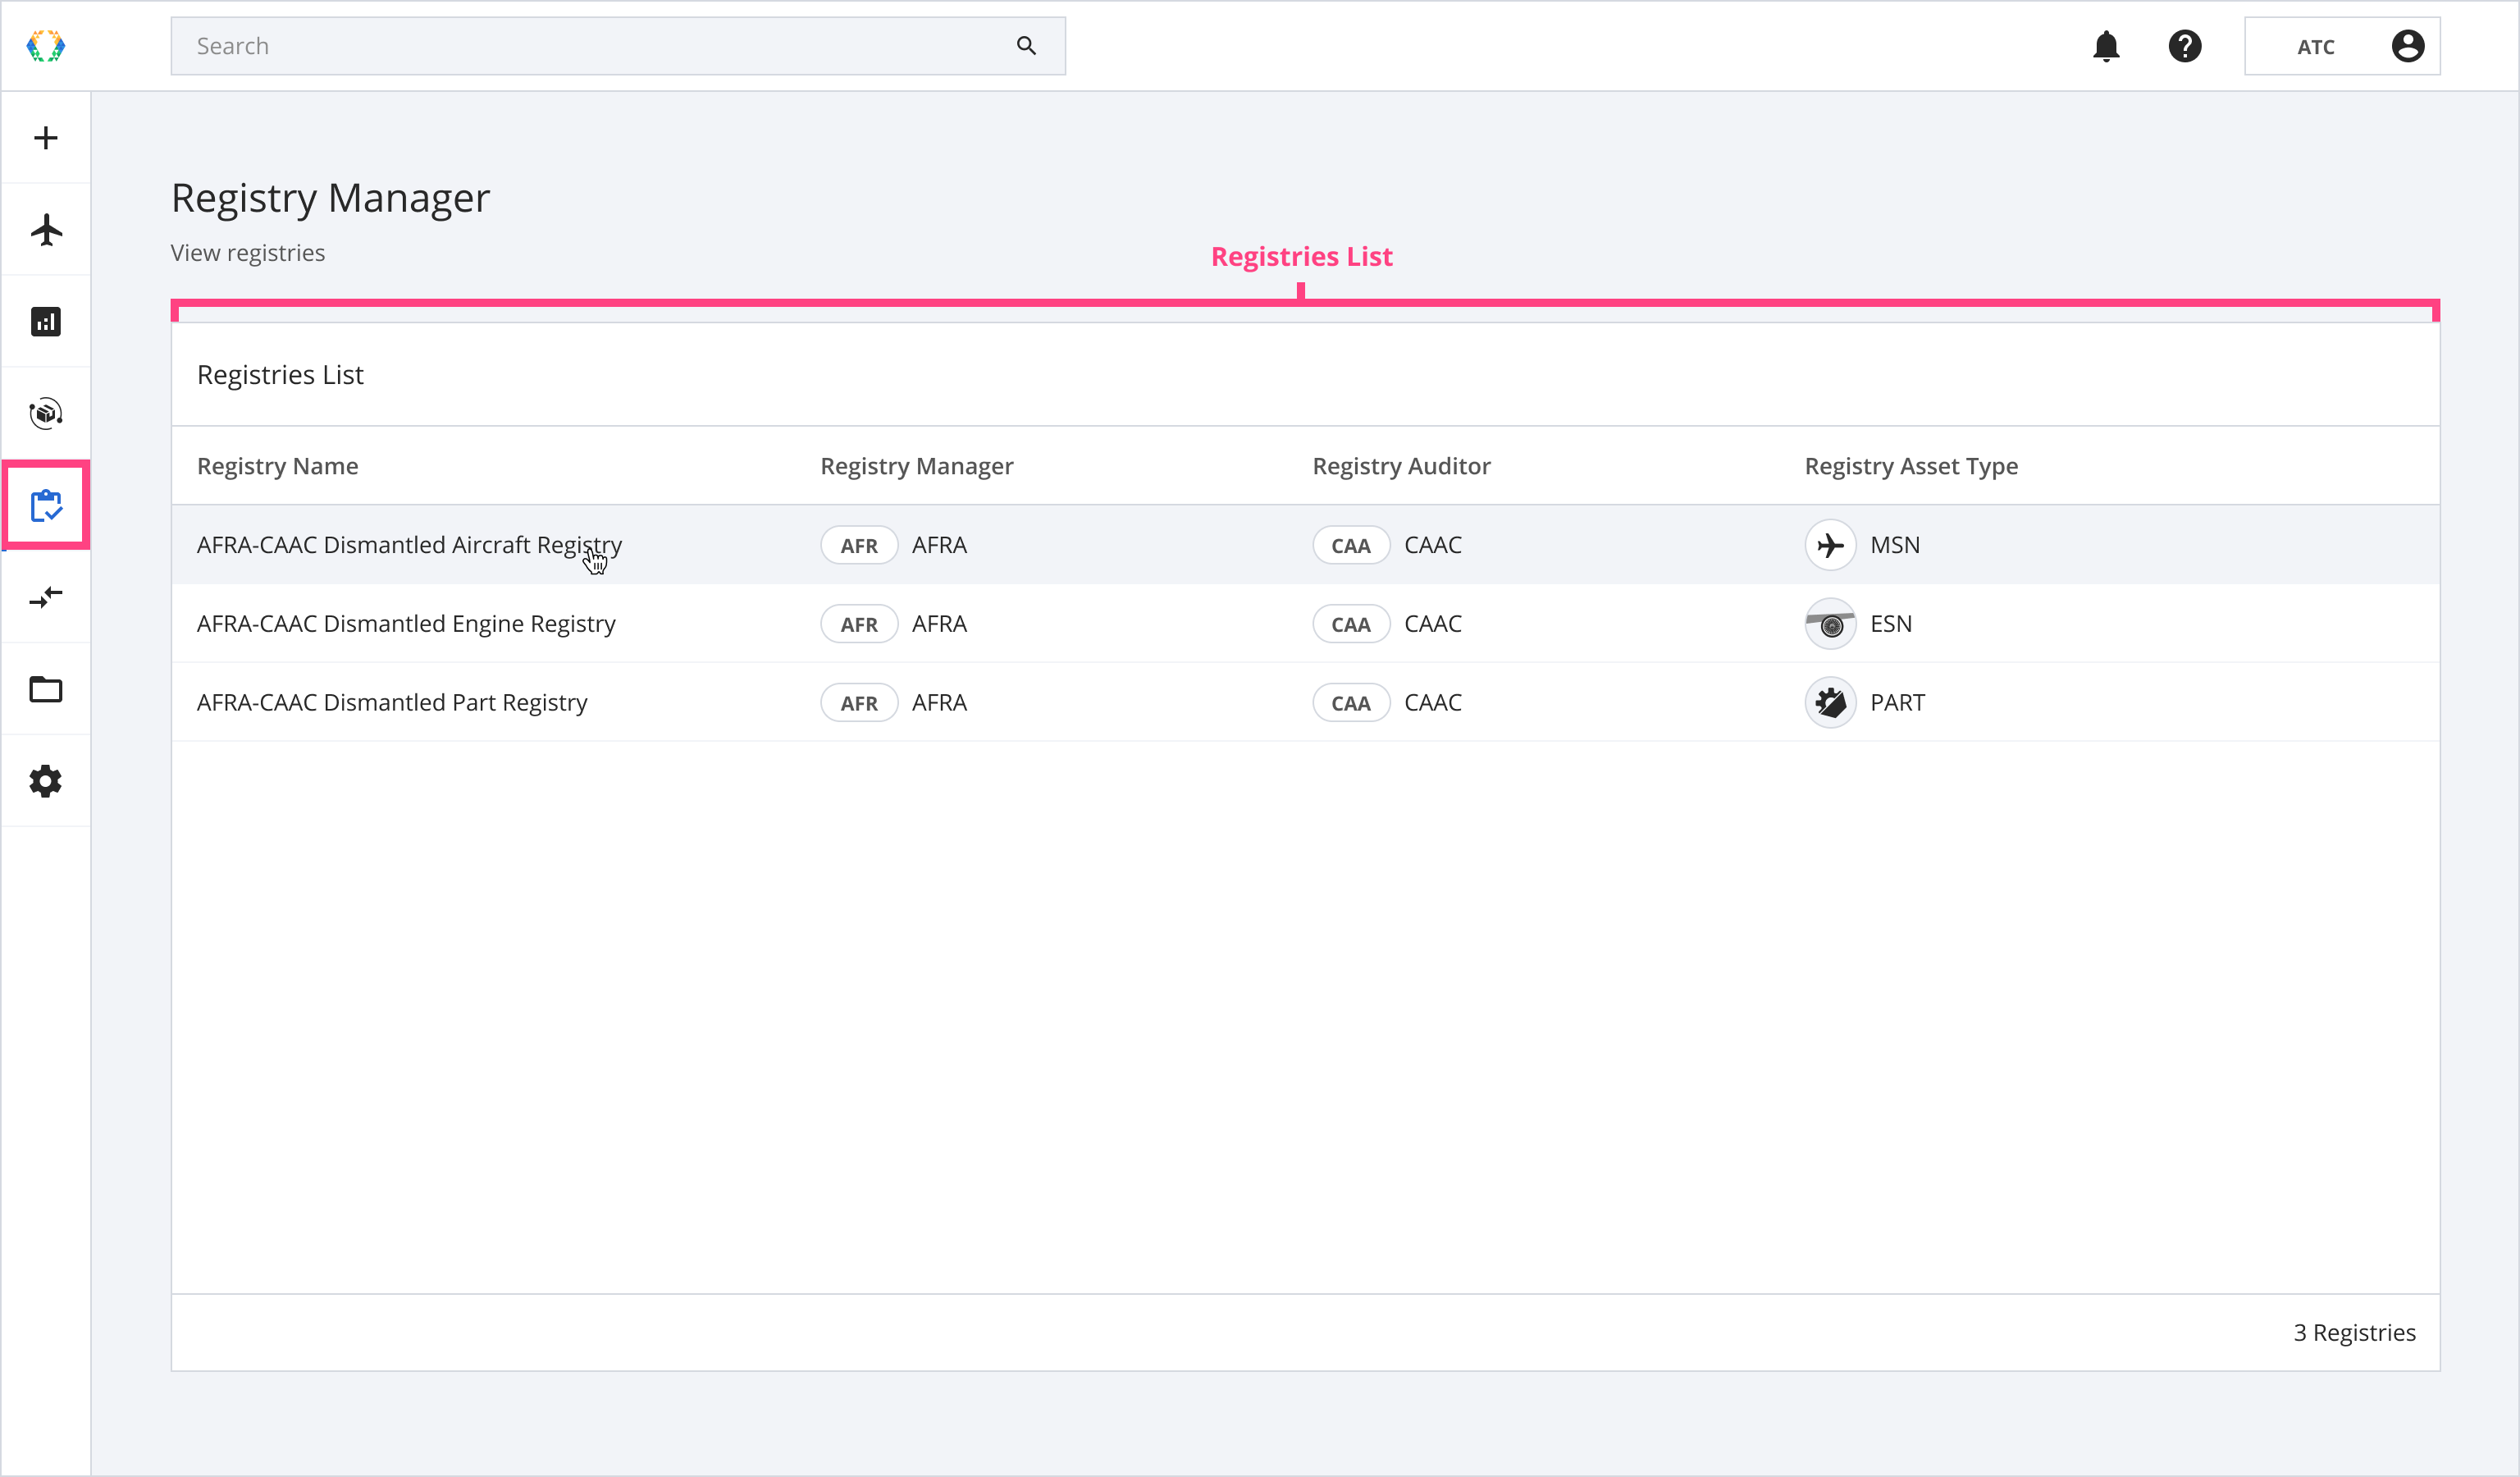Open AFRA-CAAC Dismantled Part Registry row
The width and height of the screenshot is (2520, 1477).
[x=392, y=703]
